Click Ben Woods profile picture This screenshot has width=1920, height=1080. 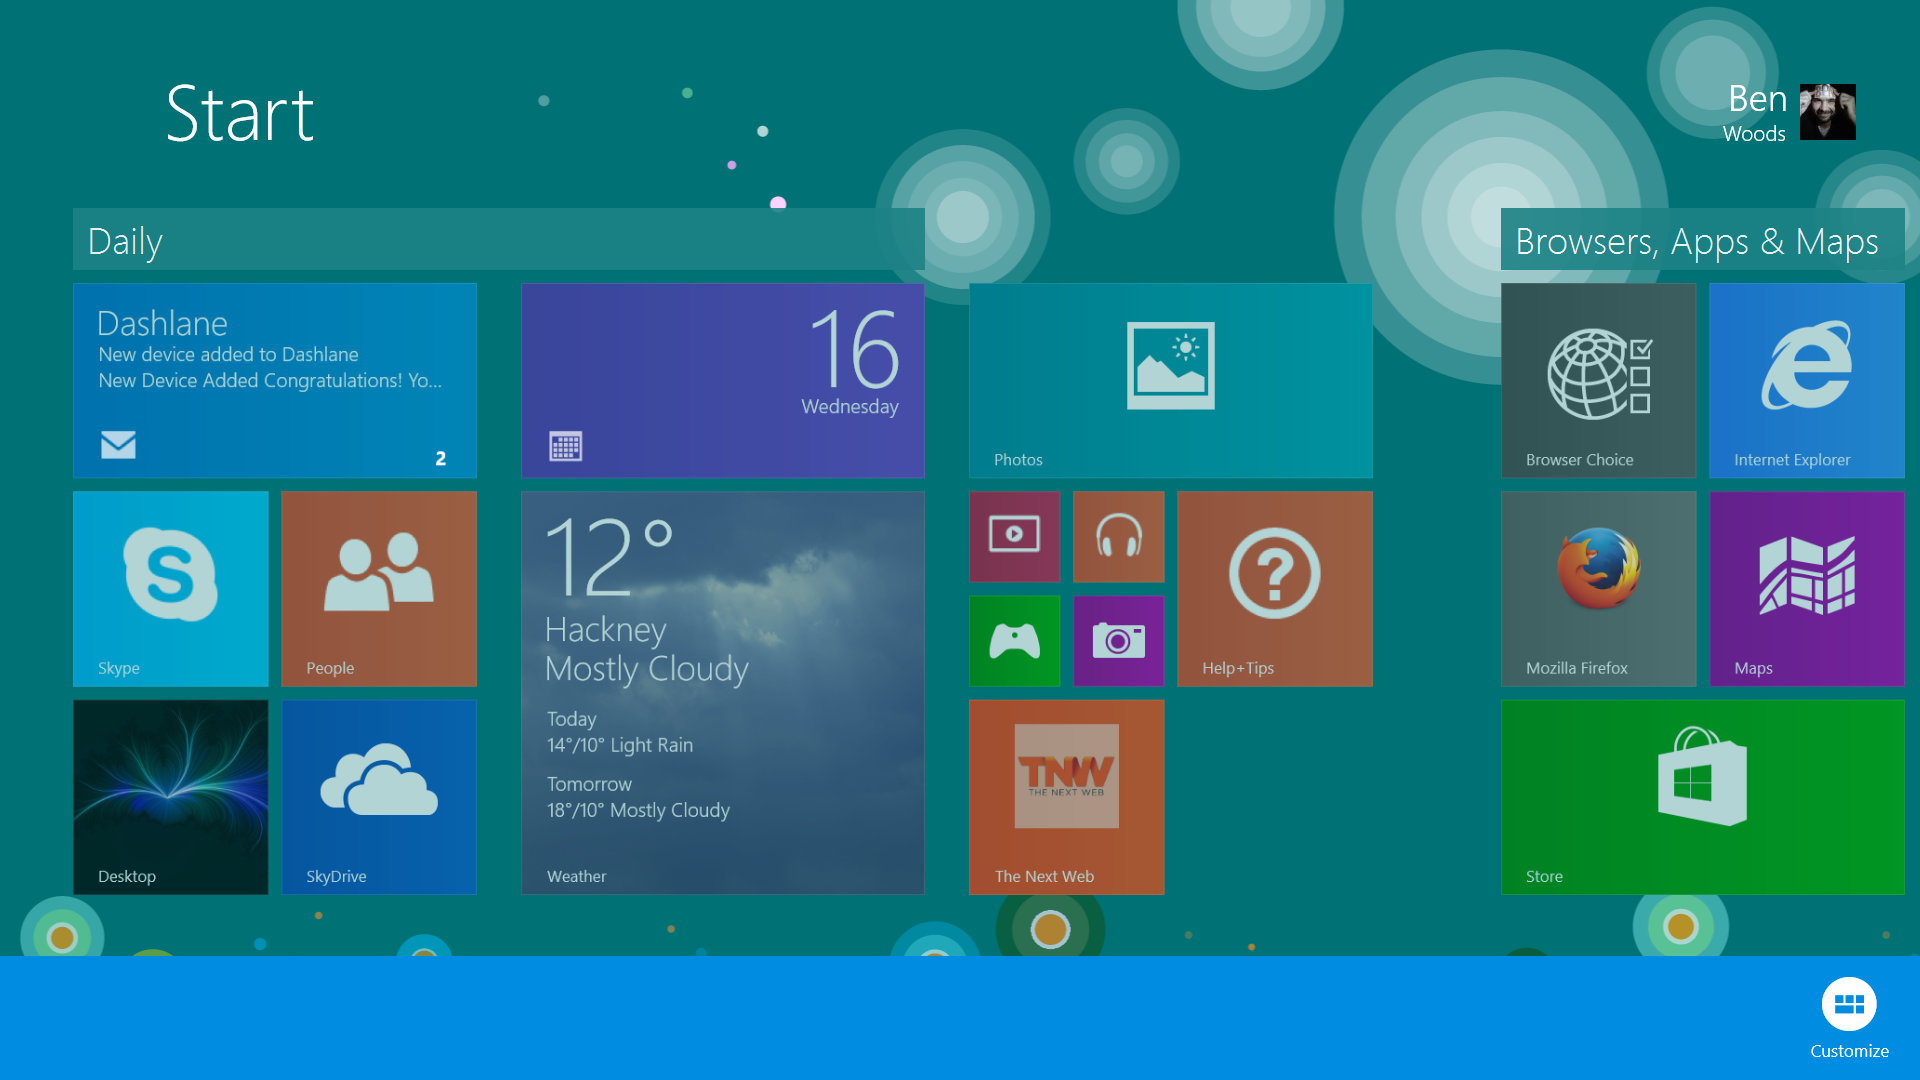[1828, 112]
